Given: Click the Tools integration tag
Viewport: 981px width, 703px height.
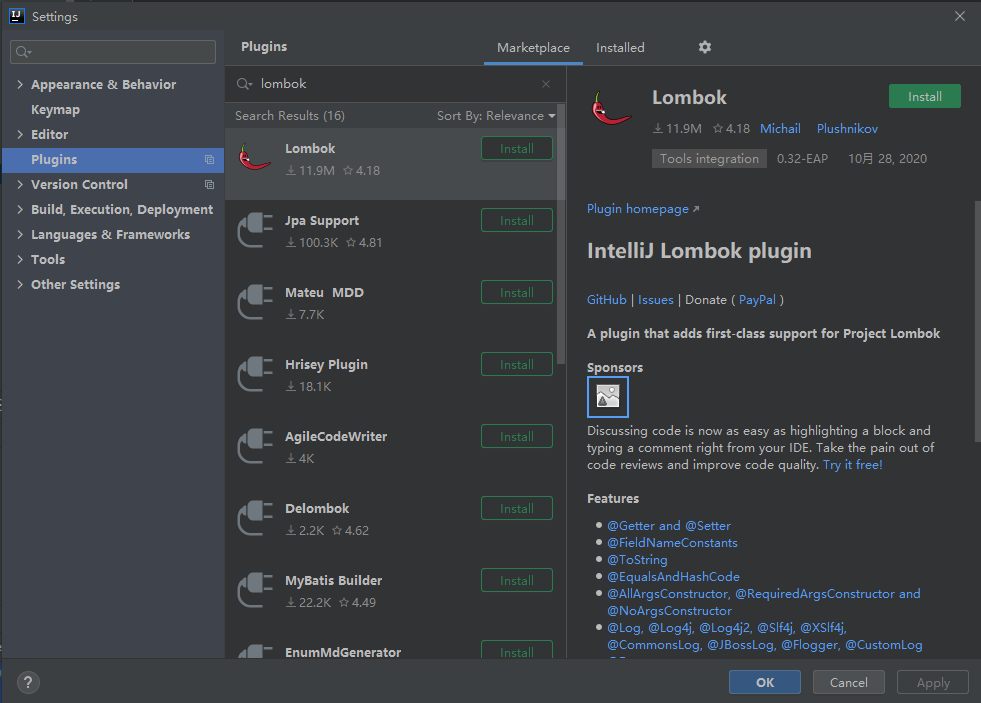Looking at the screenshot, I should coord(709,159).
